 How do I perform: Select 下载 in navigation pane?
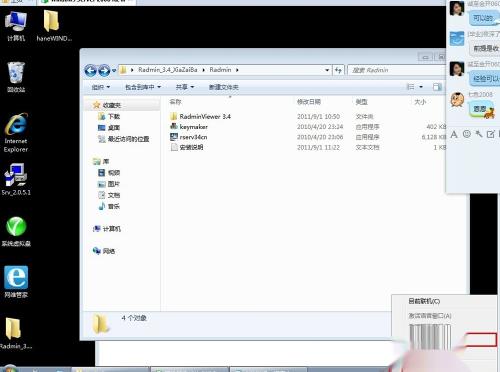point(109,116)
